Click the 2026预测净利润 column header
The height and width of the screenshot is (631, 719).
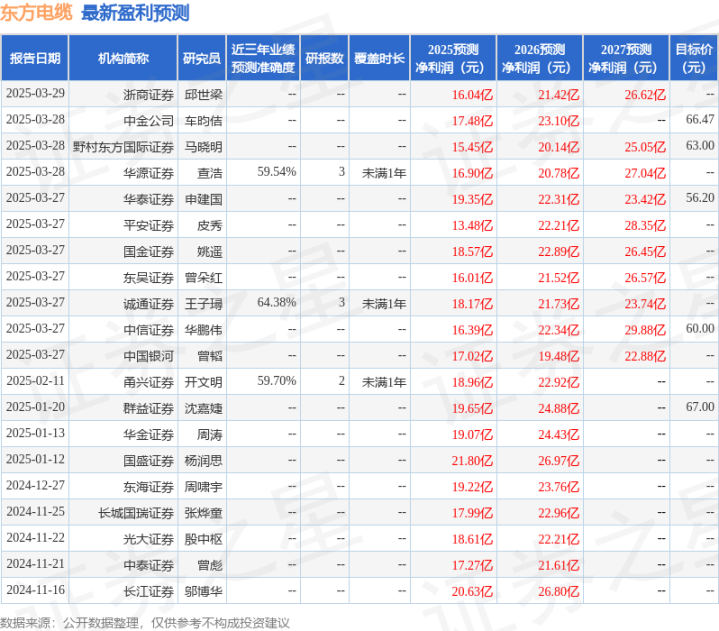coord(539,58)
